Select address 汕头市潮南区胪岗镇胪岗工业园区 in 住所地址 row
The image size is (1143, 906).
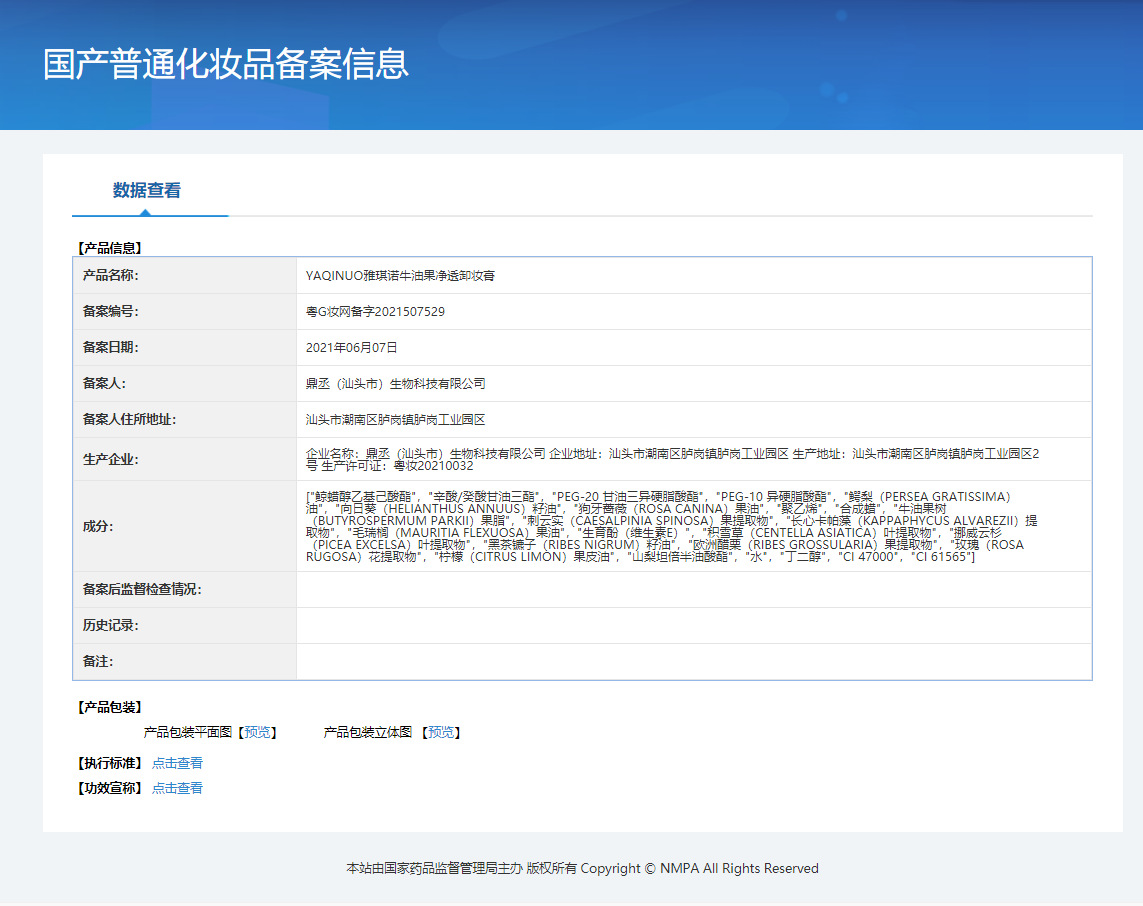coord(395,420)
